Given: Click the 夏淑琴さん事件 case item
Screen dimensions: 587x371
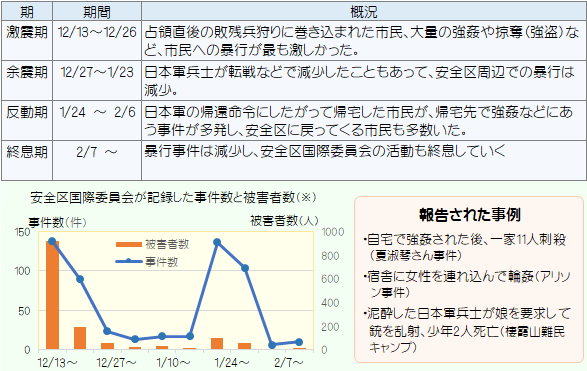Looking at the screenshot, I should 465,247.
